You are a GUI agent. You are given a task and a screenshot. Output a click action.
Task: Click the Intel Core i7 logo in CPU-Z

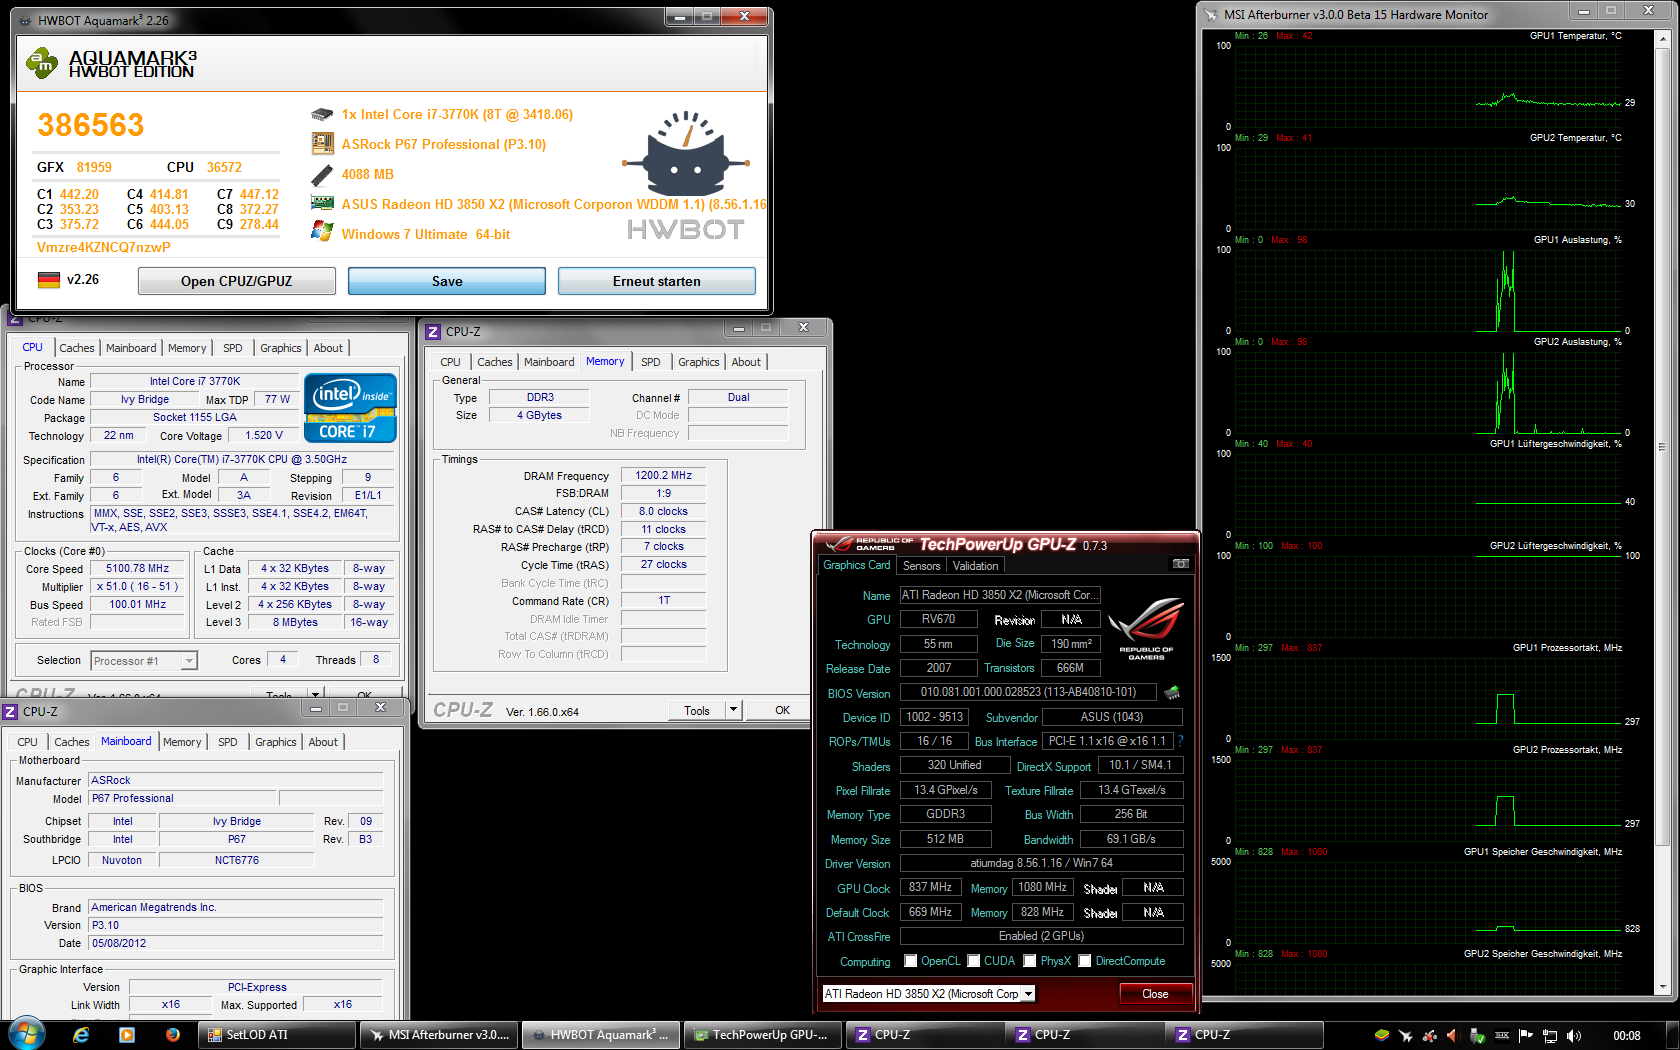point(350,408)
